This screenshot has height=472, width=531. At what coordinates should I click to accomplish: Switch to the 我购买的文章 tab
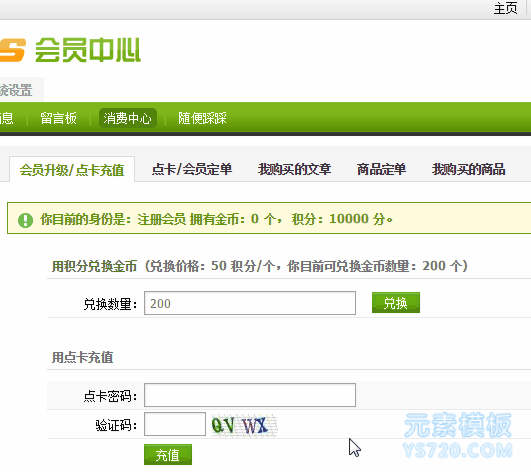click(294, 169)
